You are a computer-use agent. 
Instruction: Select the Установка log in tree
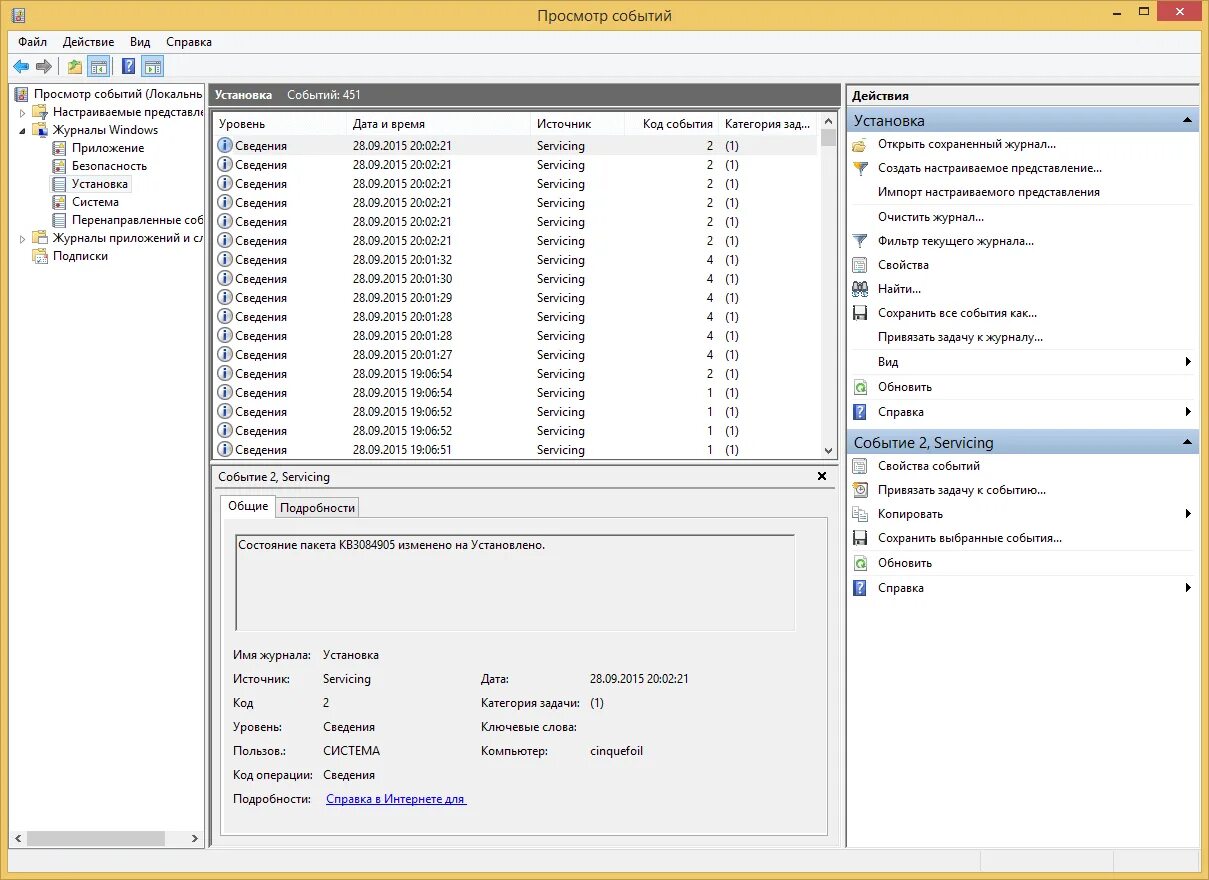click(x=100, y=184)
